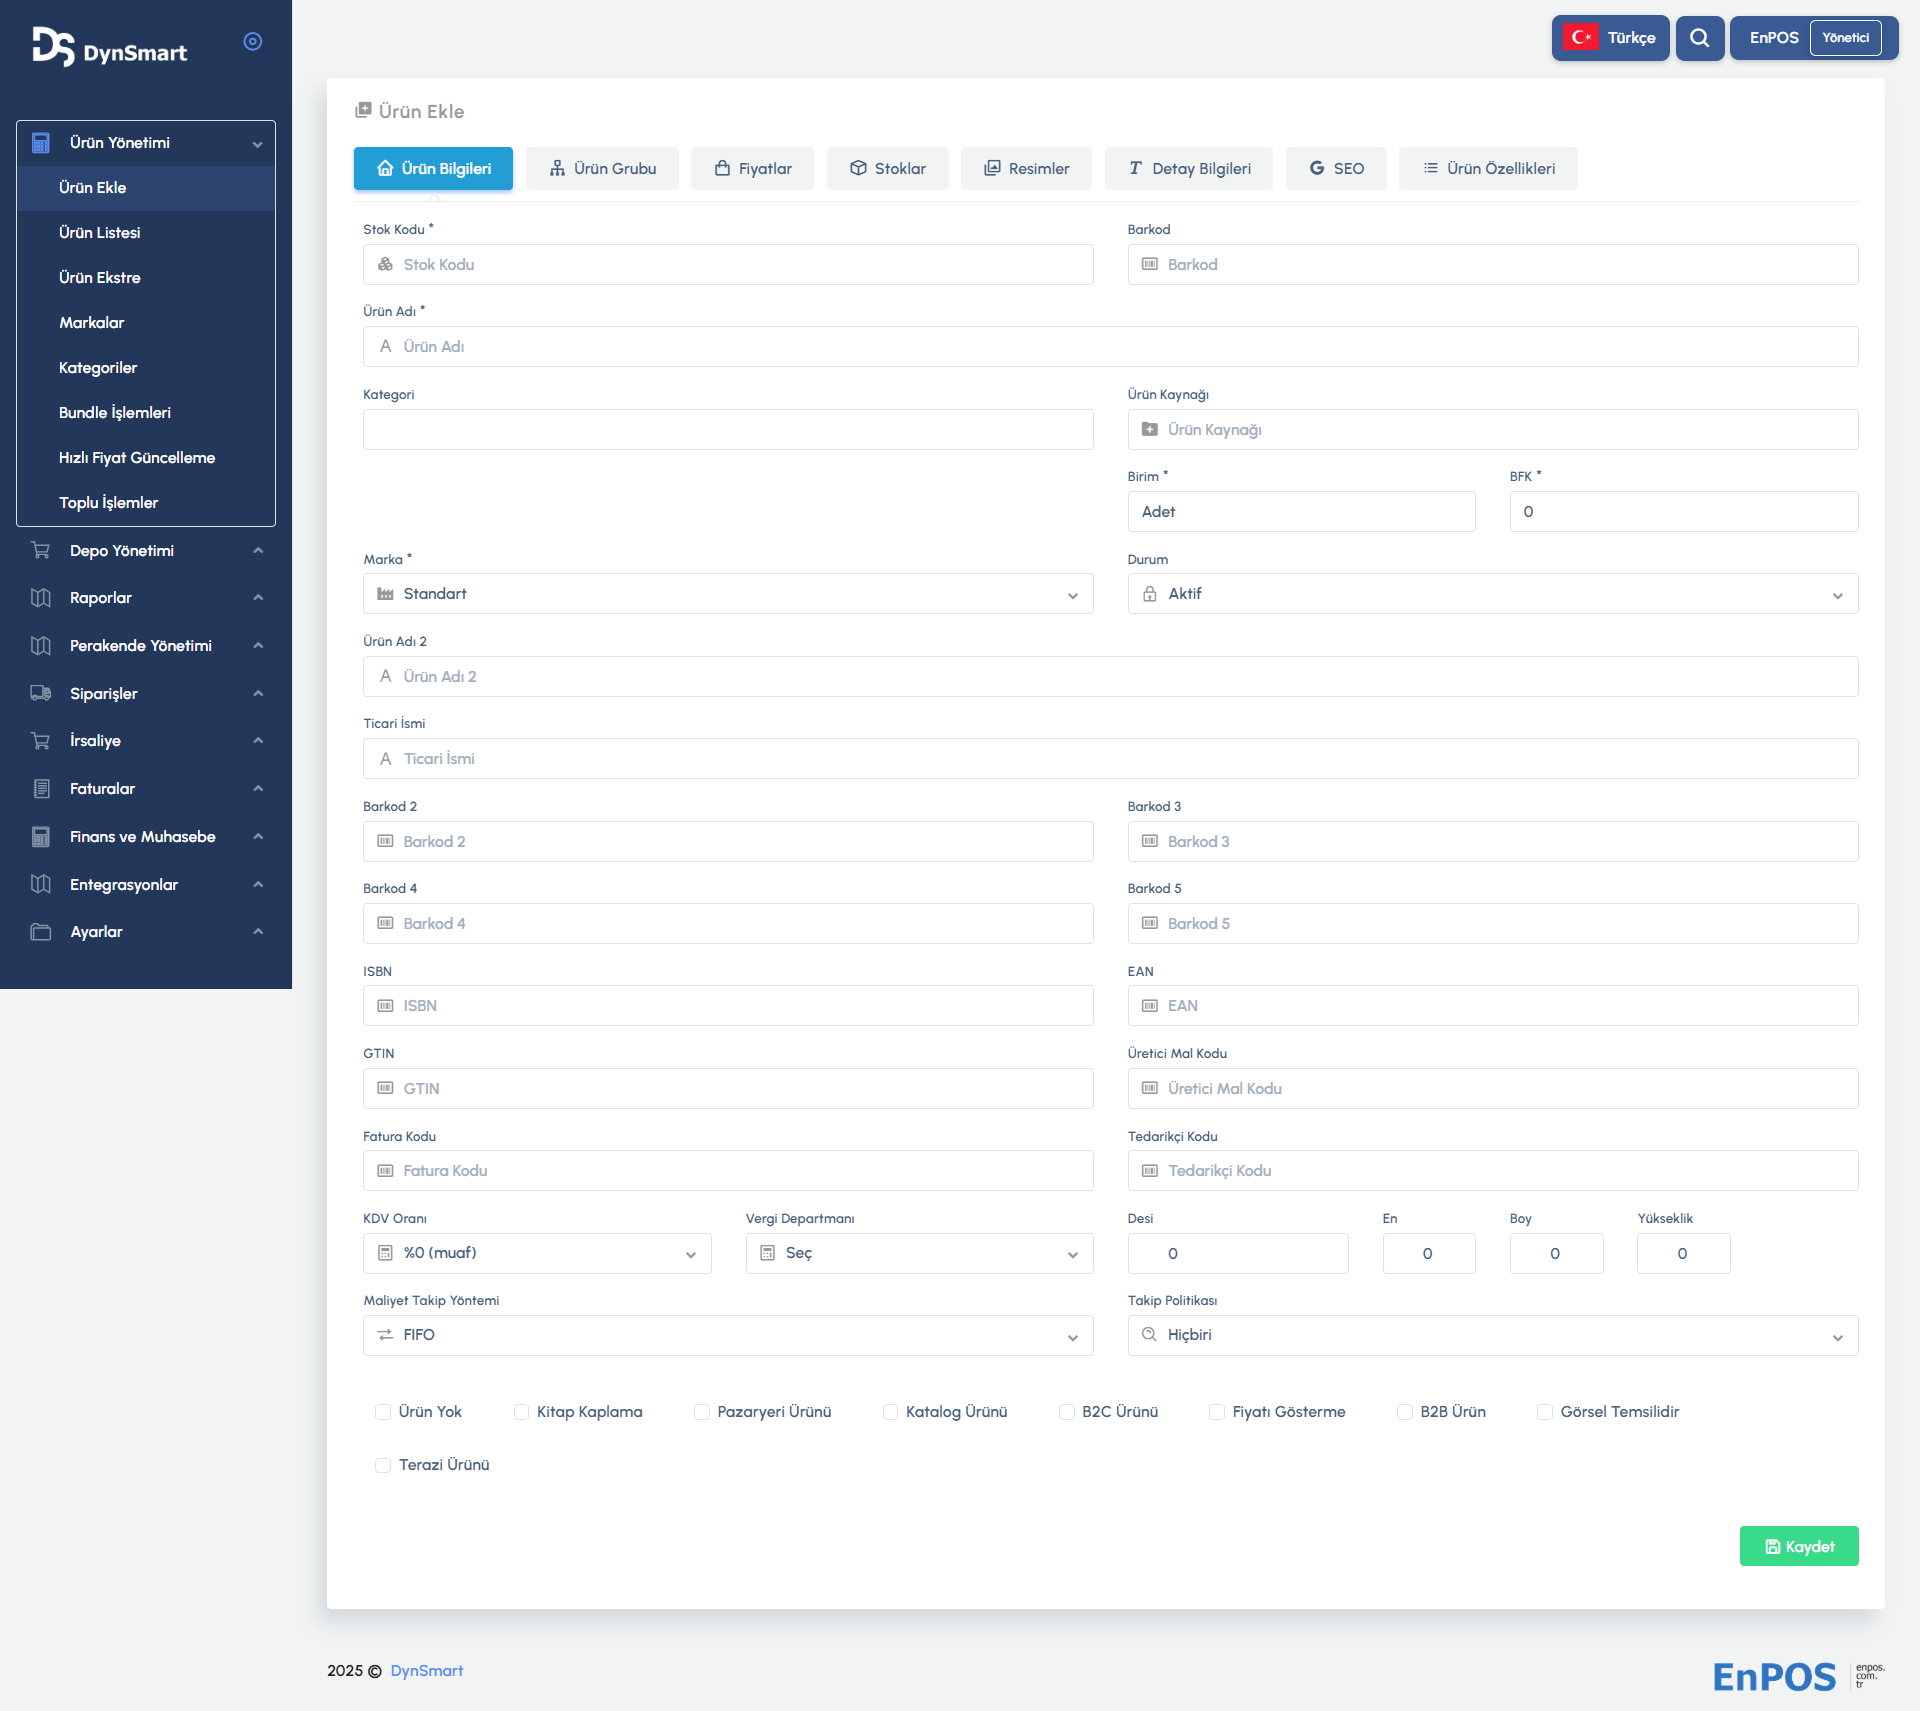Click the Faturalar document icon in sidebar
1920x1711 pixels.
point(41,789)
